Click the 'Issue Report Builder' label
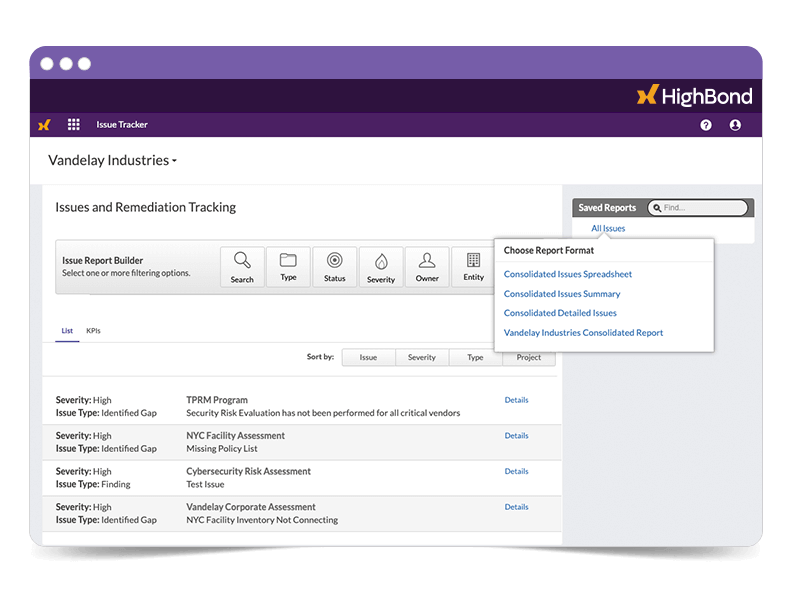 coord(103,260)
